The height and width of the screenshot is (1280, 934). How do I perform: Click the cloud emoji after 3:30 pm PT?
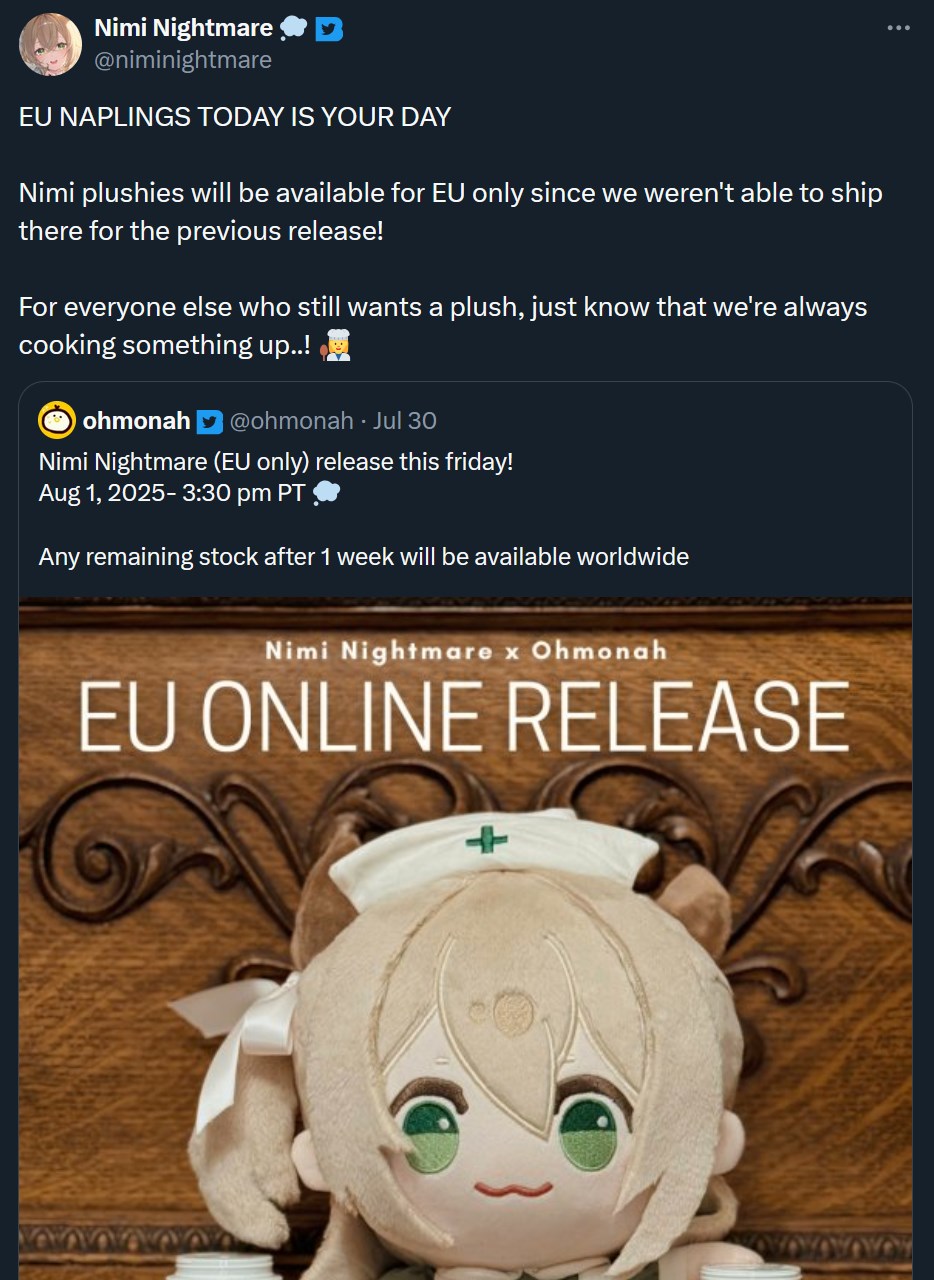click(x=326, y=493)
